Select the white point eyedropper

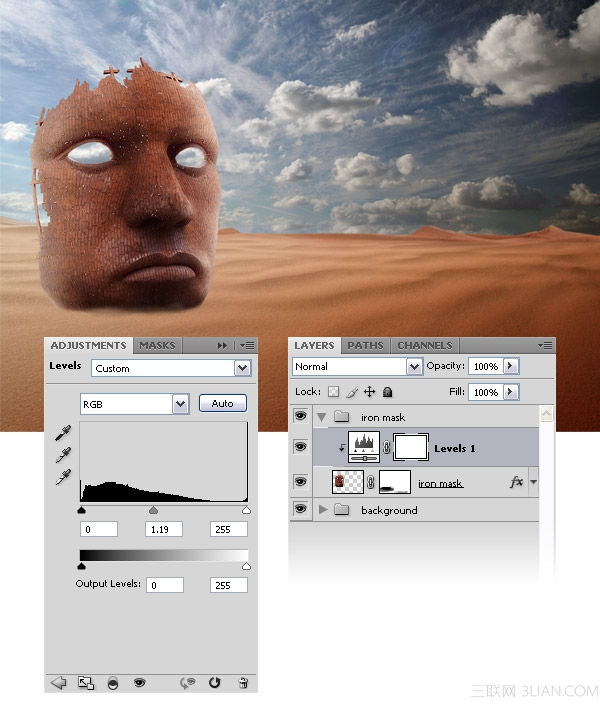point(63,477)
